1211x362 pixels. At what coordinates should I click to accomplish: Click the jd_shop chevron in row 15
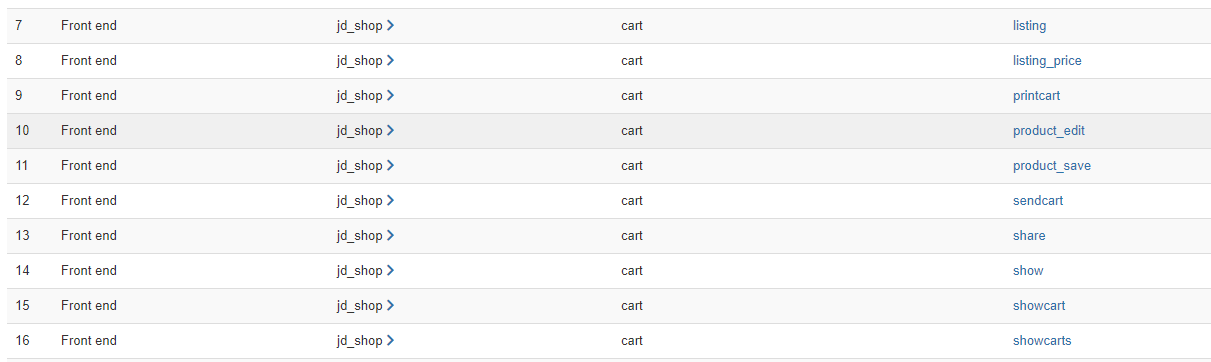pos(390,306)
